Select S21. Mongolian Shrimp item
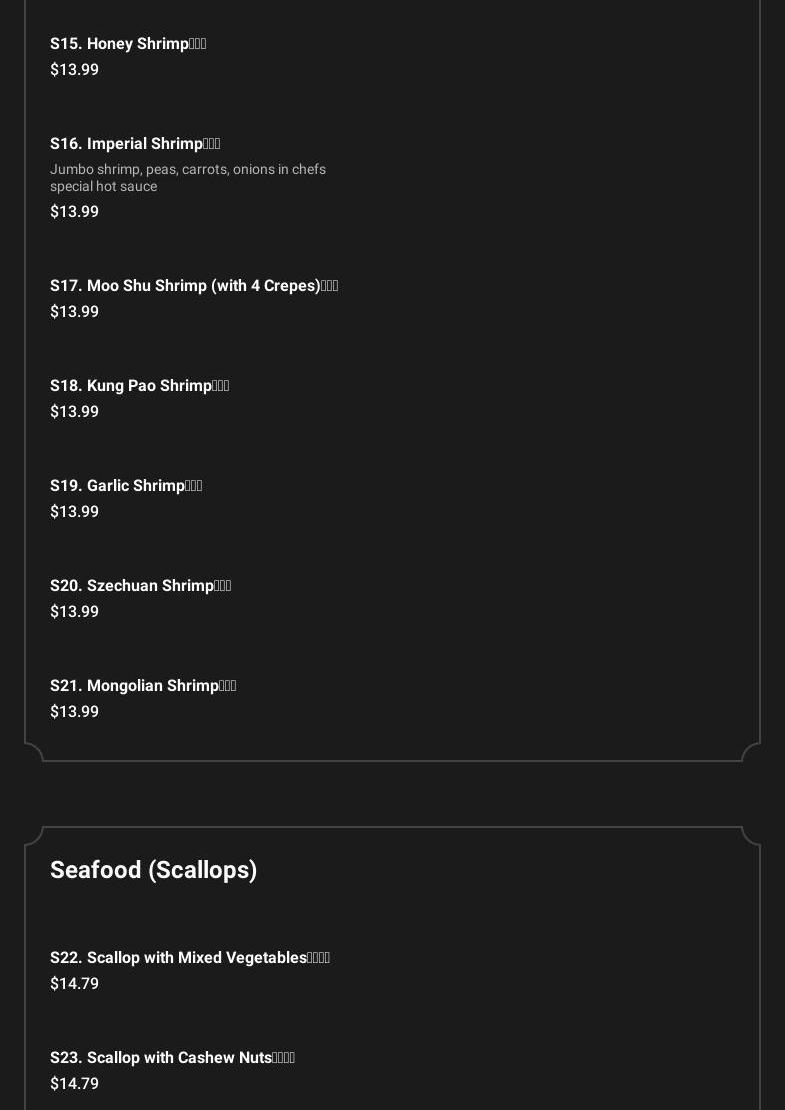The height and width of the screenshot is (1110, 785). (143, 685)
